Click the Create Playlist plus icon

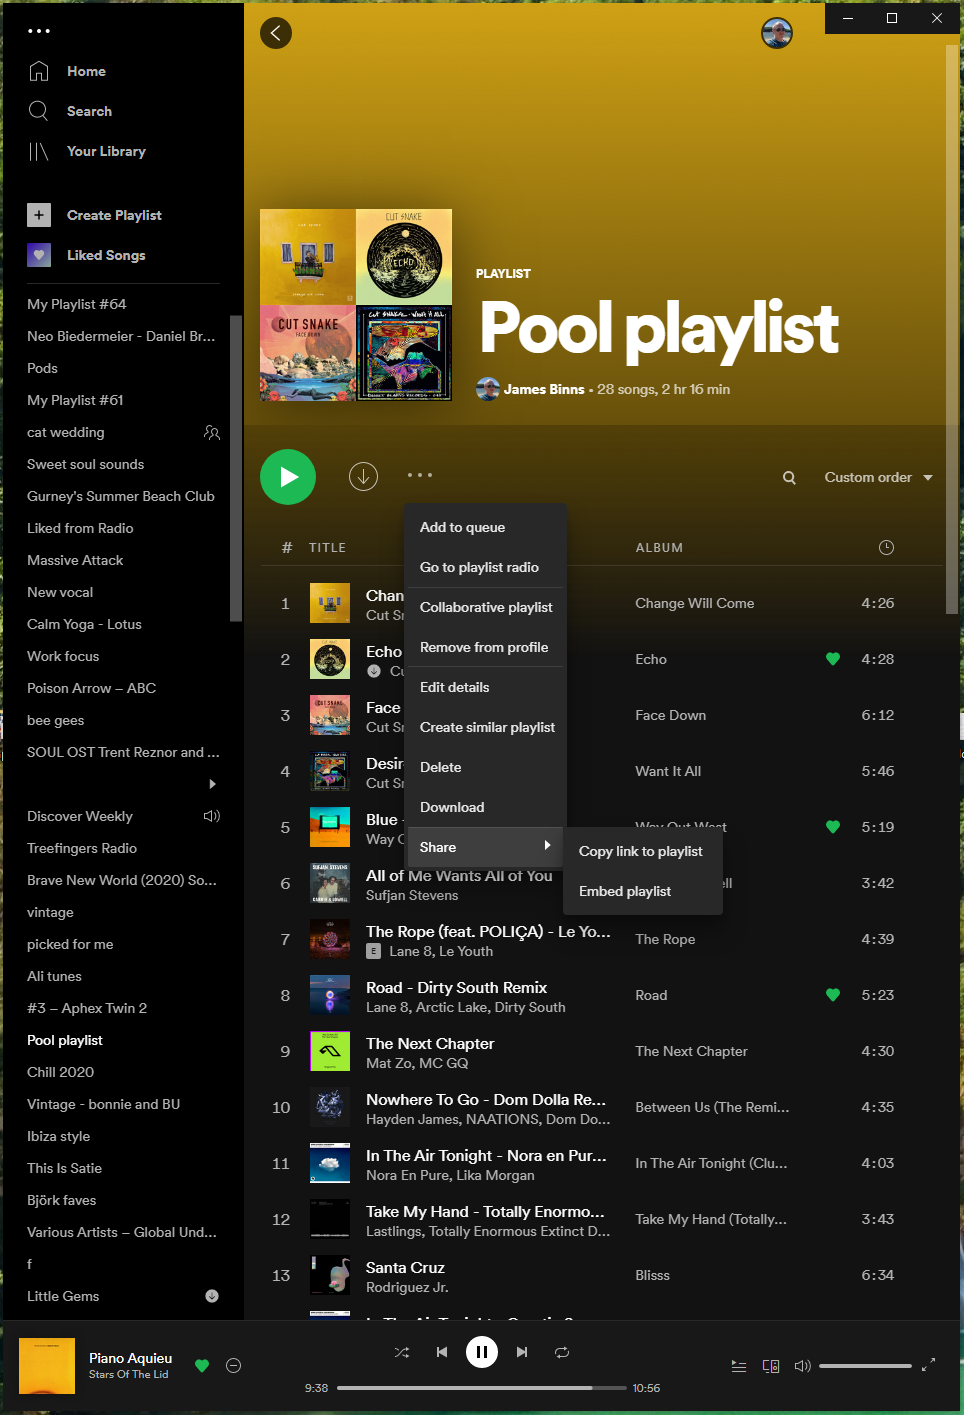click(x=39, y=215)
